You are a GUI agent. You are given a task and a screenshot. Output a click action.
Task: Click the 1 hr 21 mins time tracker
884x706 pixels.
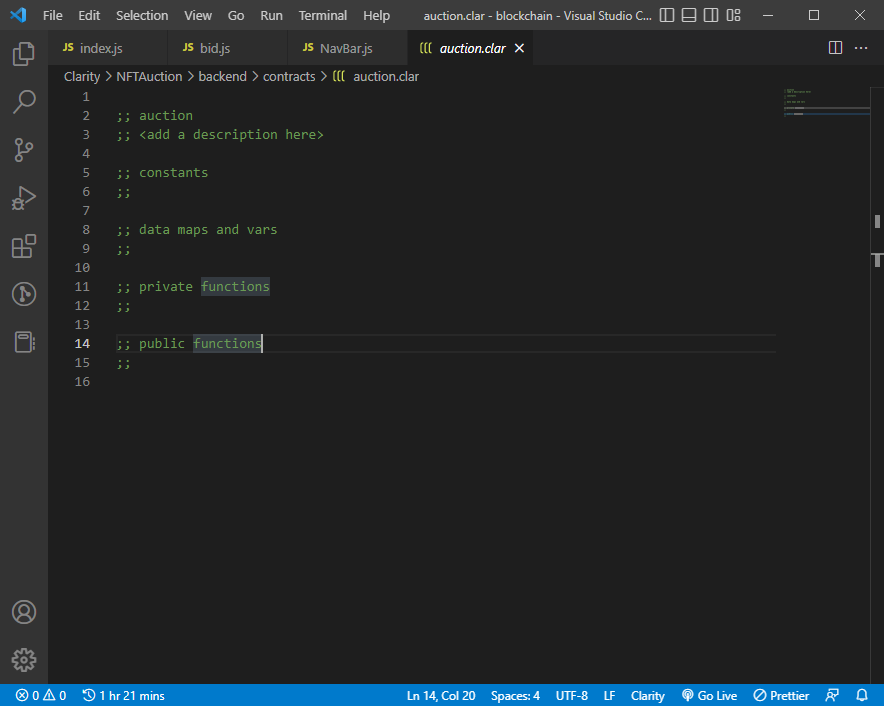coord(123,695)
